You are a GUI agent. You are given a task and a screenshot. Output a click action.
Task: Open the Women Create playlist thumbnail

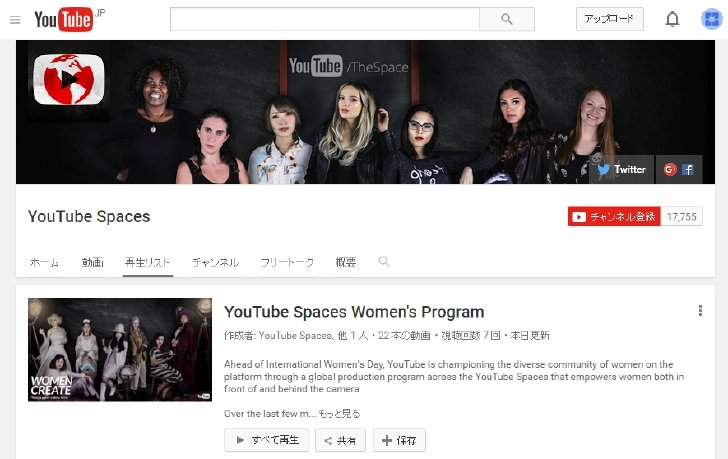pyautogui.click(x=120, y=349)
